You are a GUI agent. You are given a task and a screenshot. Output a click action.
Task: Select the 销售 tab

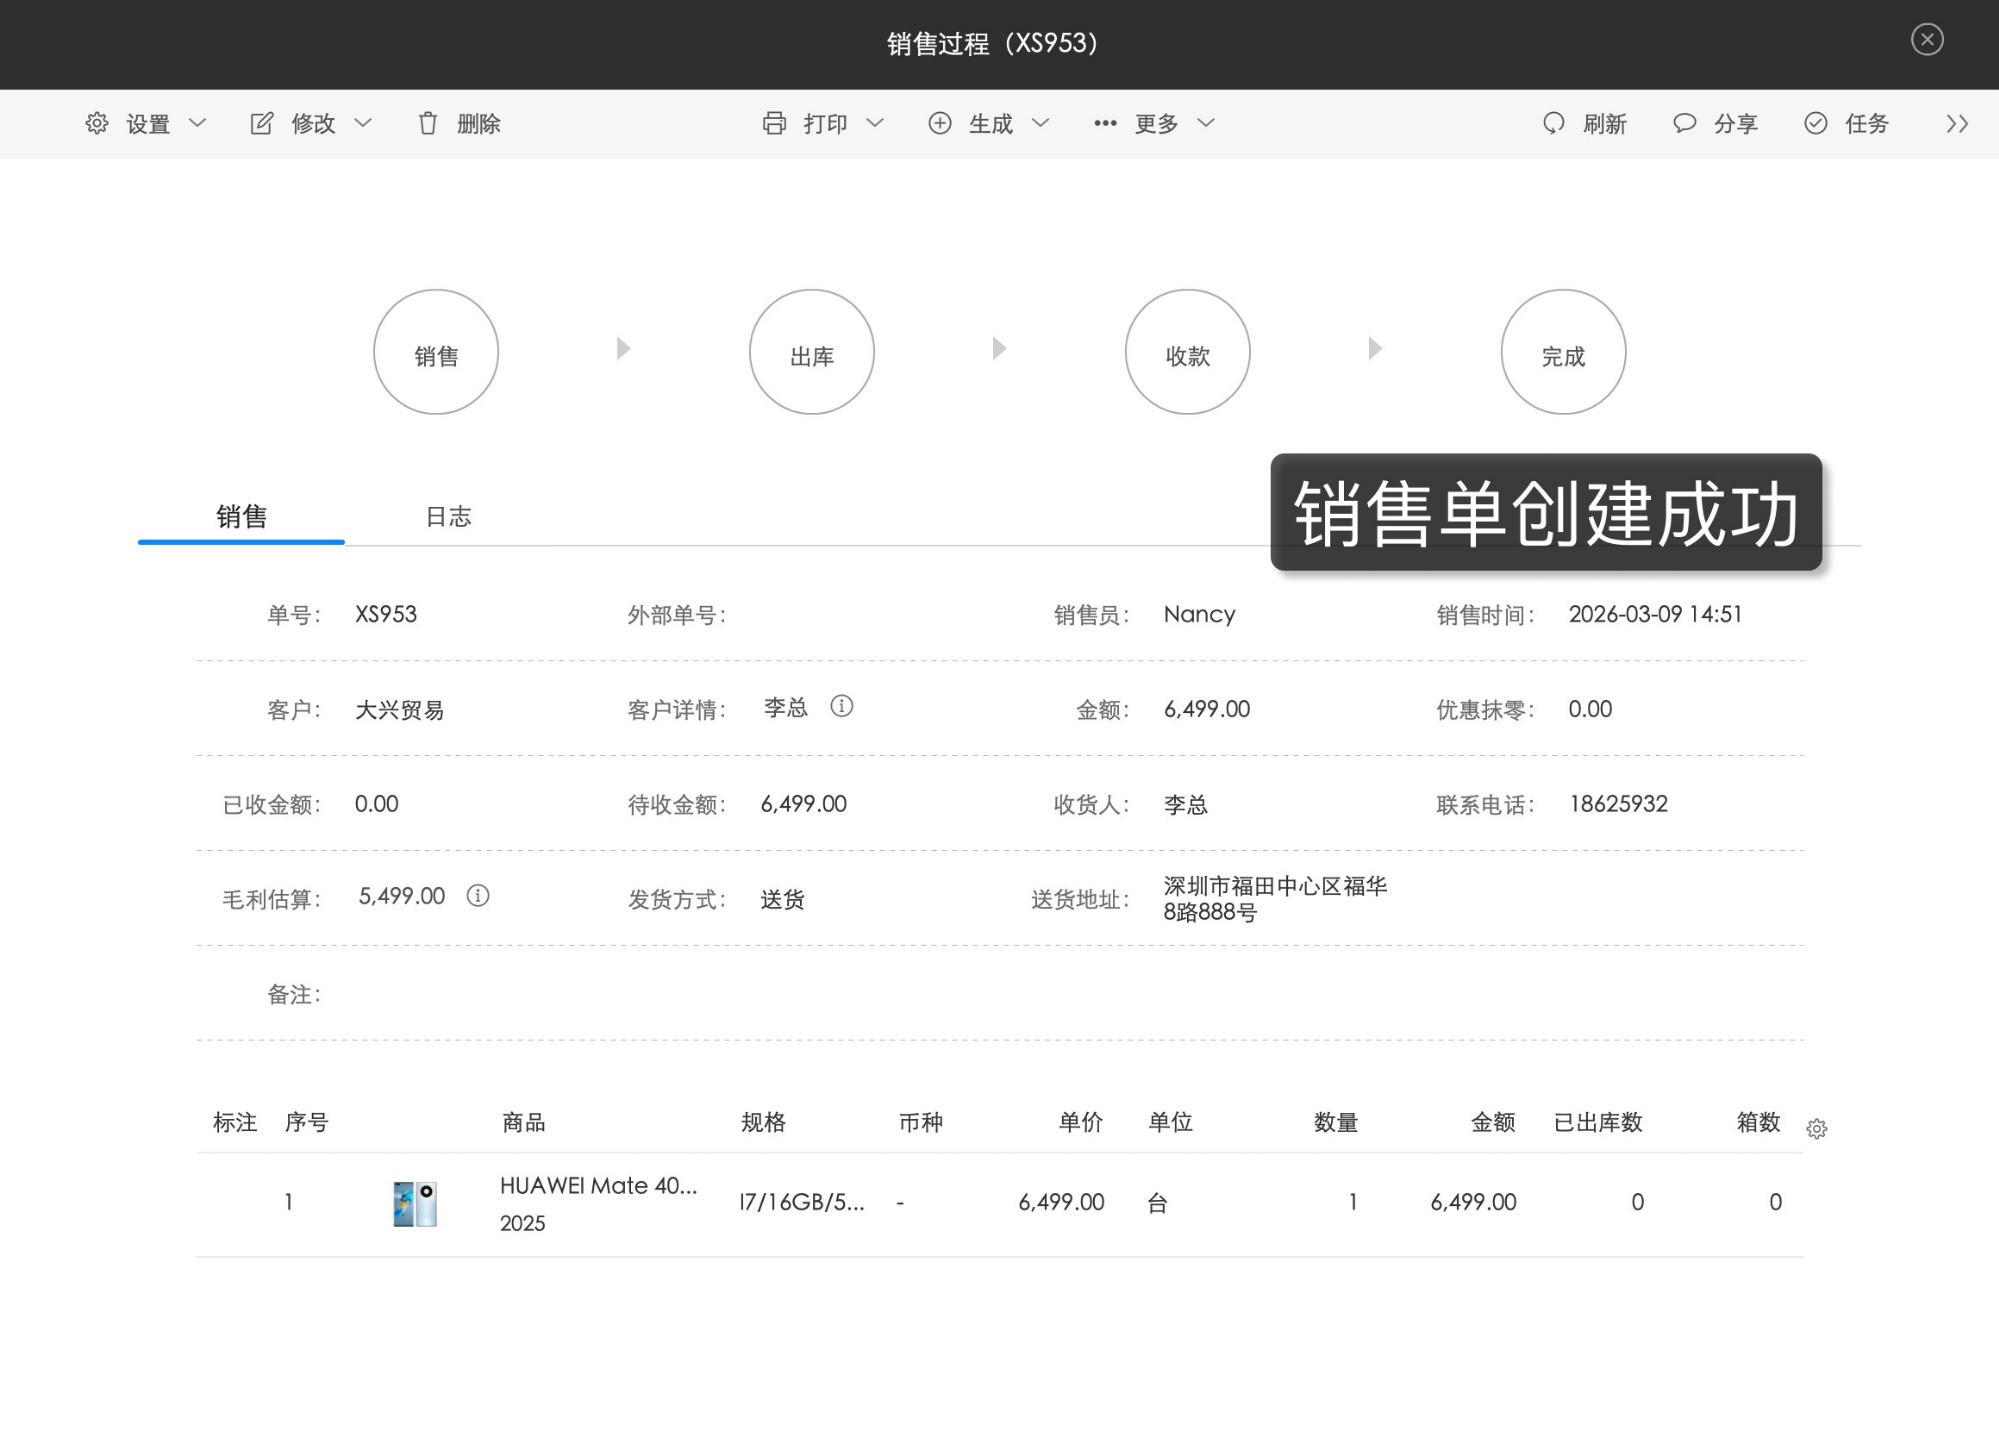pos(240,516)
